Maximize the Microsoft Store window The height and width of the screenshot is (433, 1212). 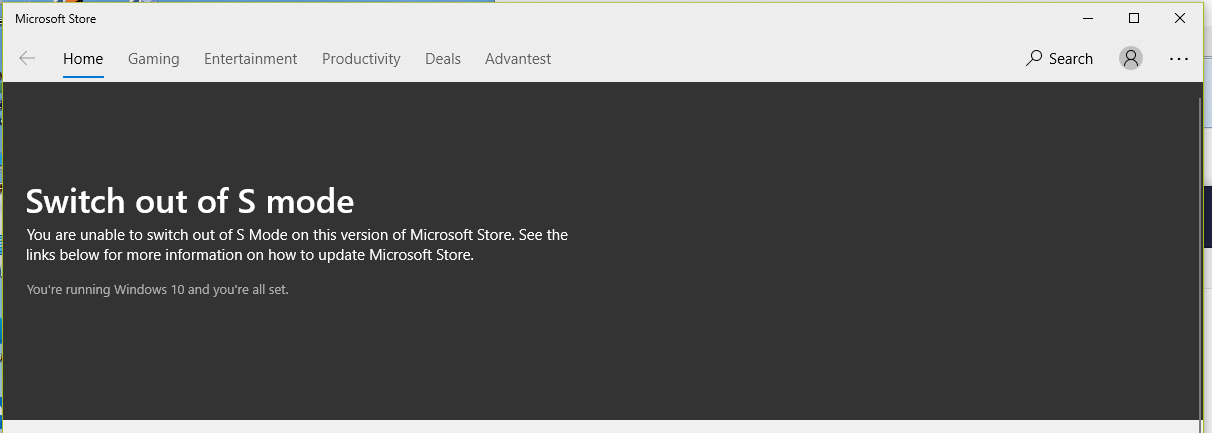tap(1134, 18)
